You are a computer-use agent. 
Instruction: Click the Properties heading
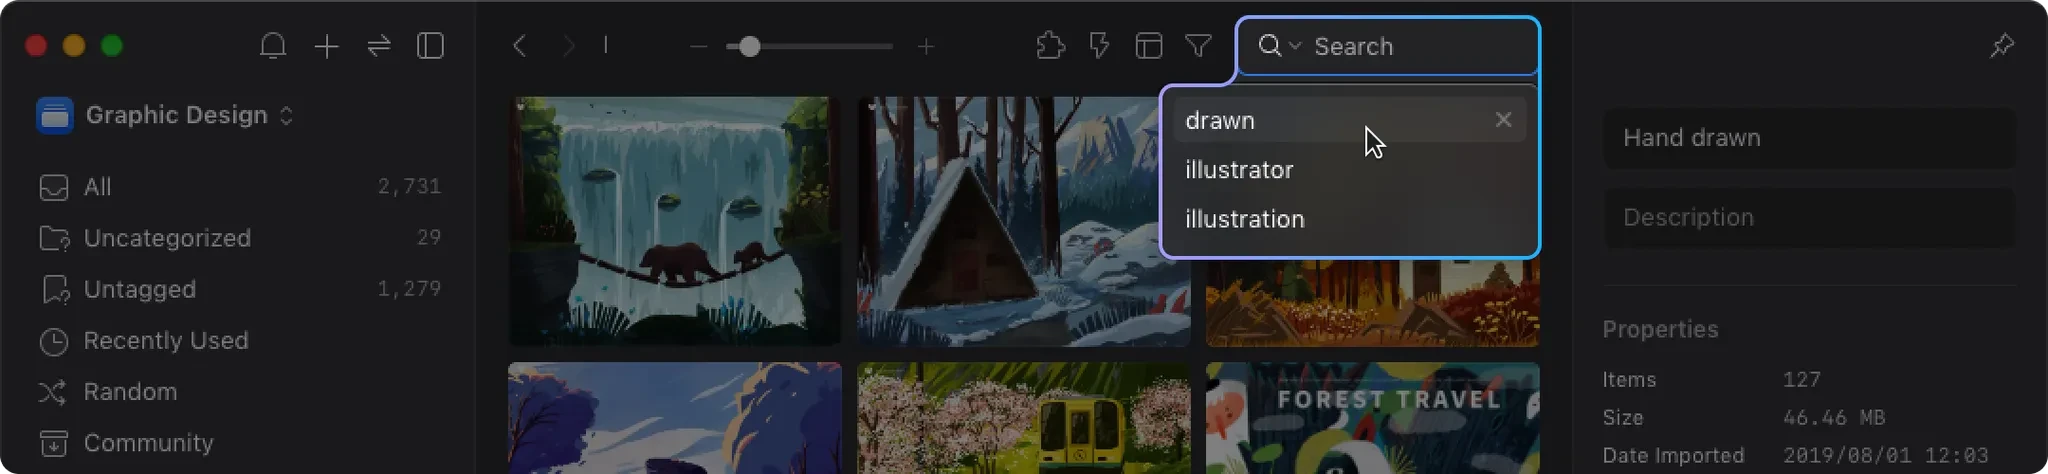coord(1660,330)
